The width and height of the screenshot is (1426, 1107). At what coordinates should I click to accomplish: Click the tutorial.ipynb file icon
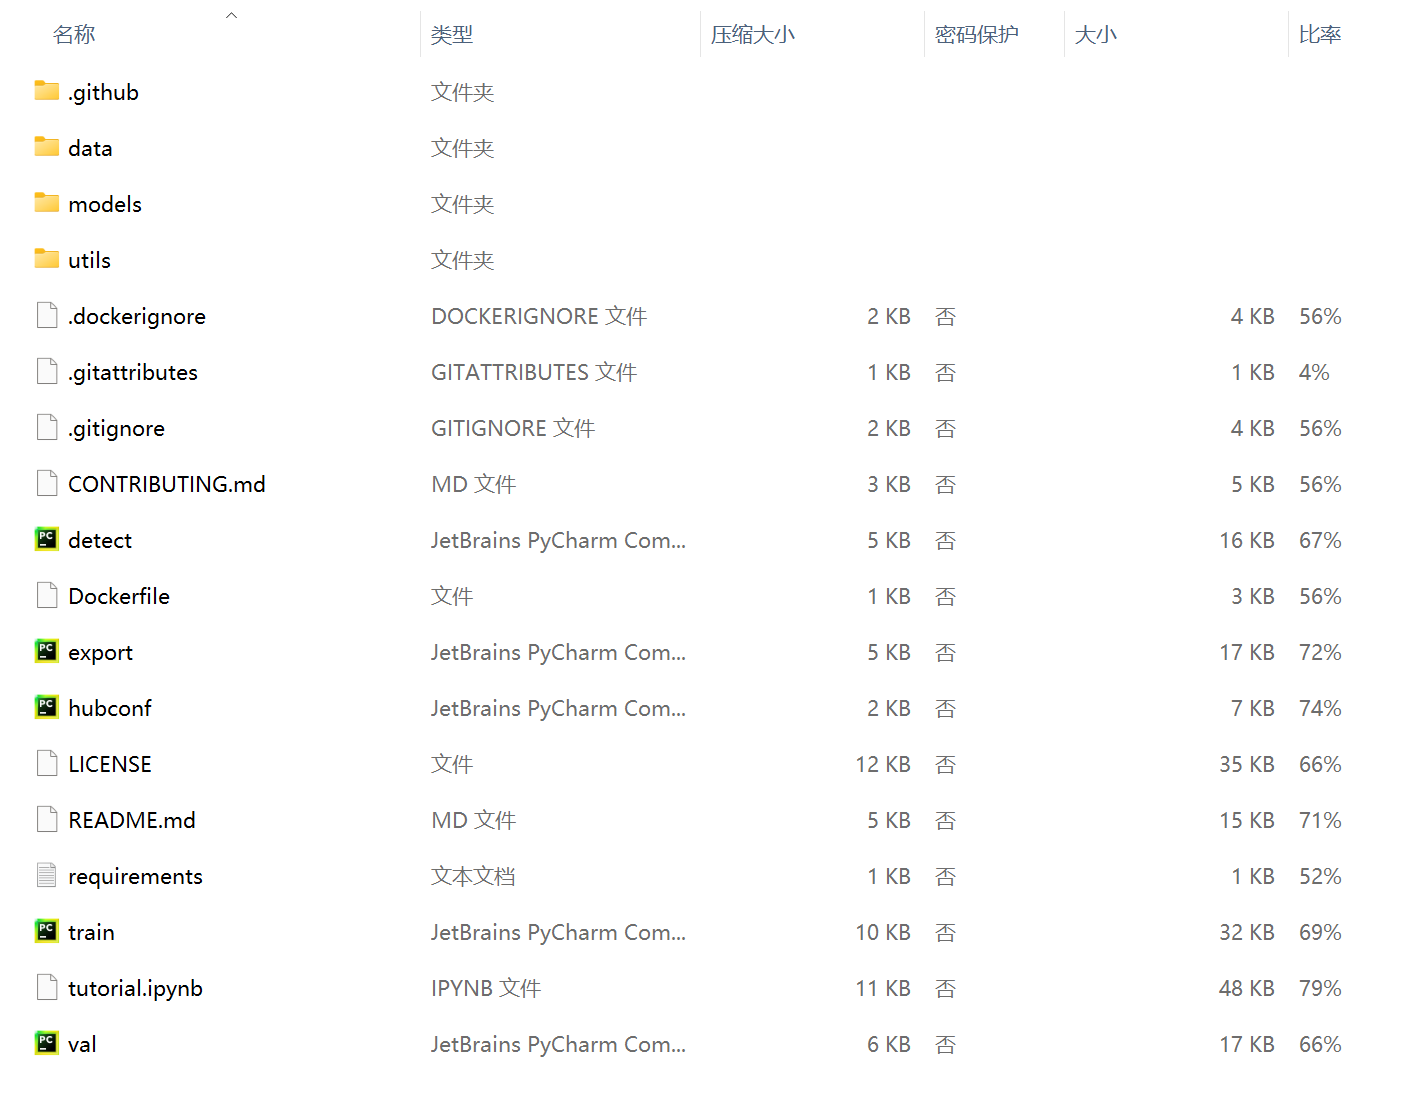pos(46,987)
